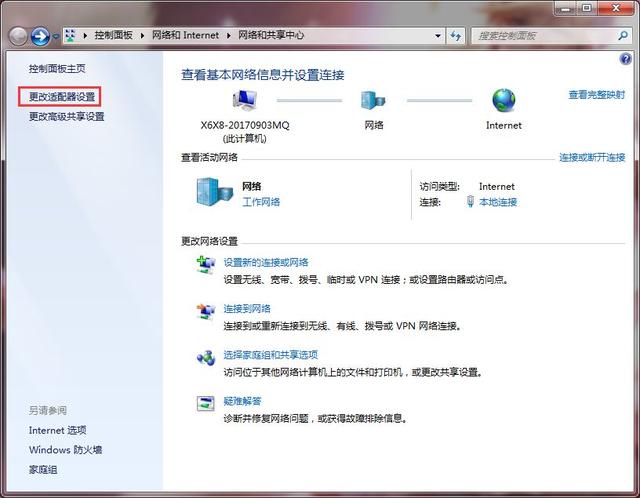Click the adapter icon beside 本地连接
Screen dimensions: 640x498
pyautogui.click(x=470, y=202)
